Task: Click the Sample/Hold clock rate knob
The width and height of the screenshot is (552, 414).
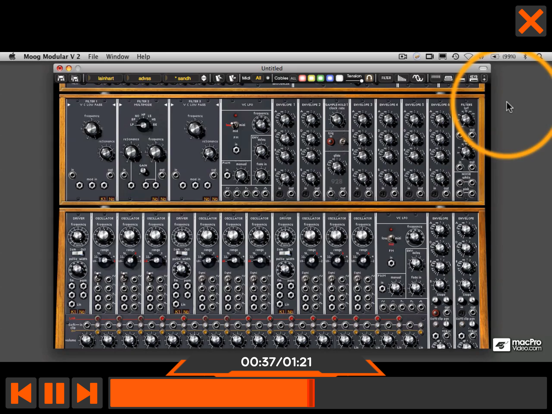Action: (x=337, y=120)
